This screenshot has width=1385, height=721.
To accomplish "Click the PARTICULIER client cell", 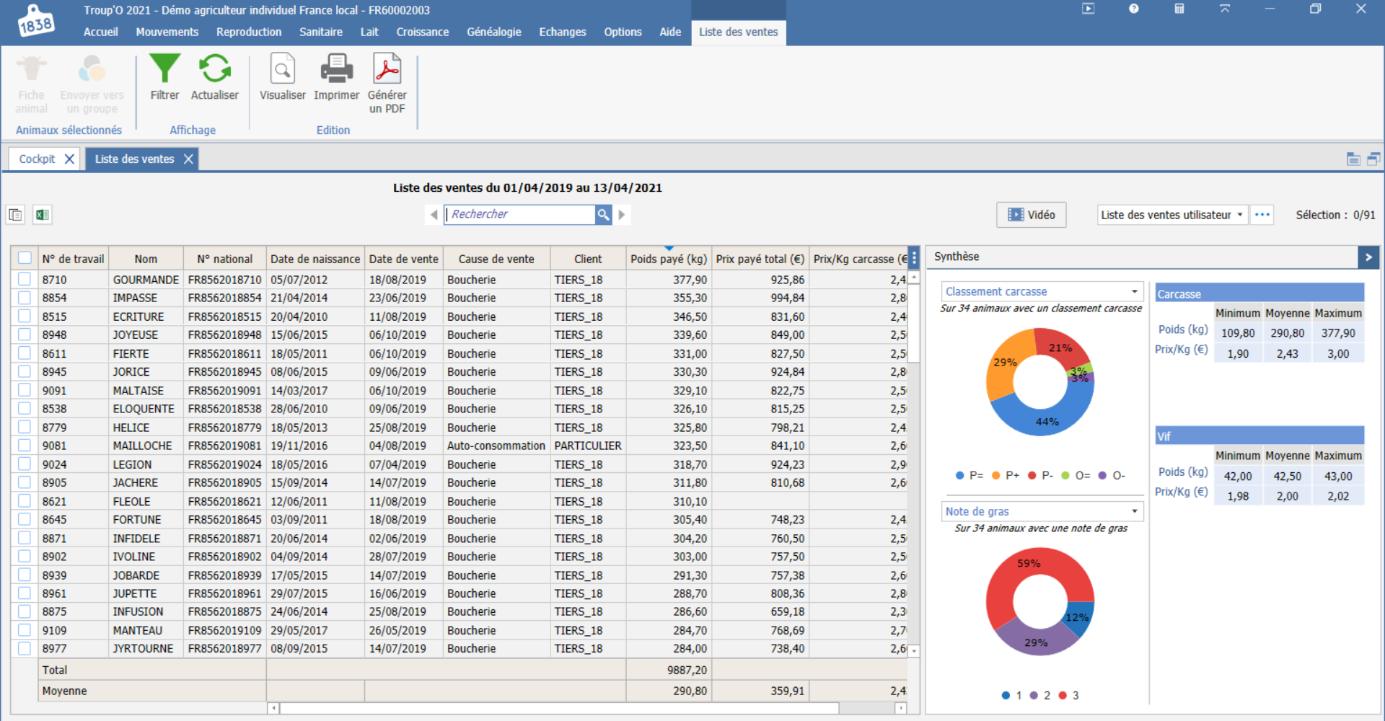I will [x=588, y=446].
